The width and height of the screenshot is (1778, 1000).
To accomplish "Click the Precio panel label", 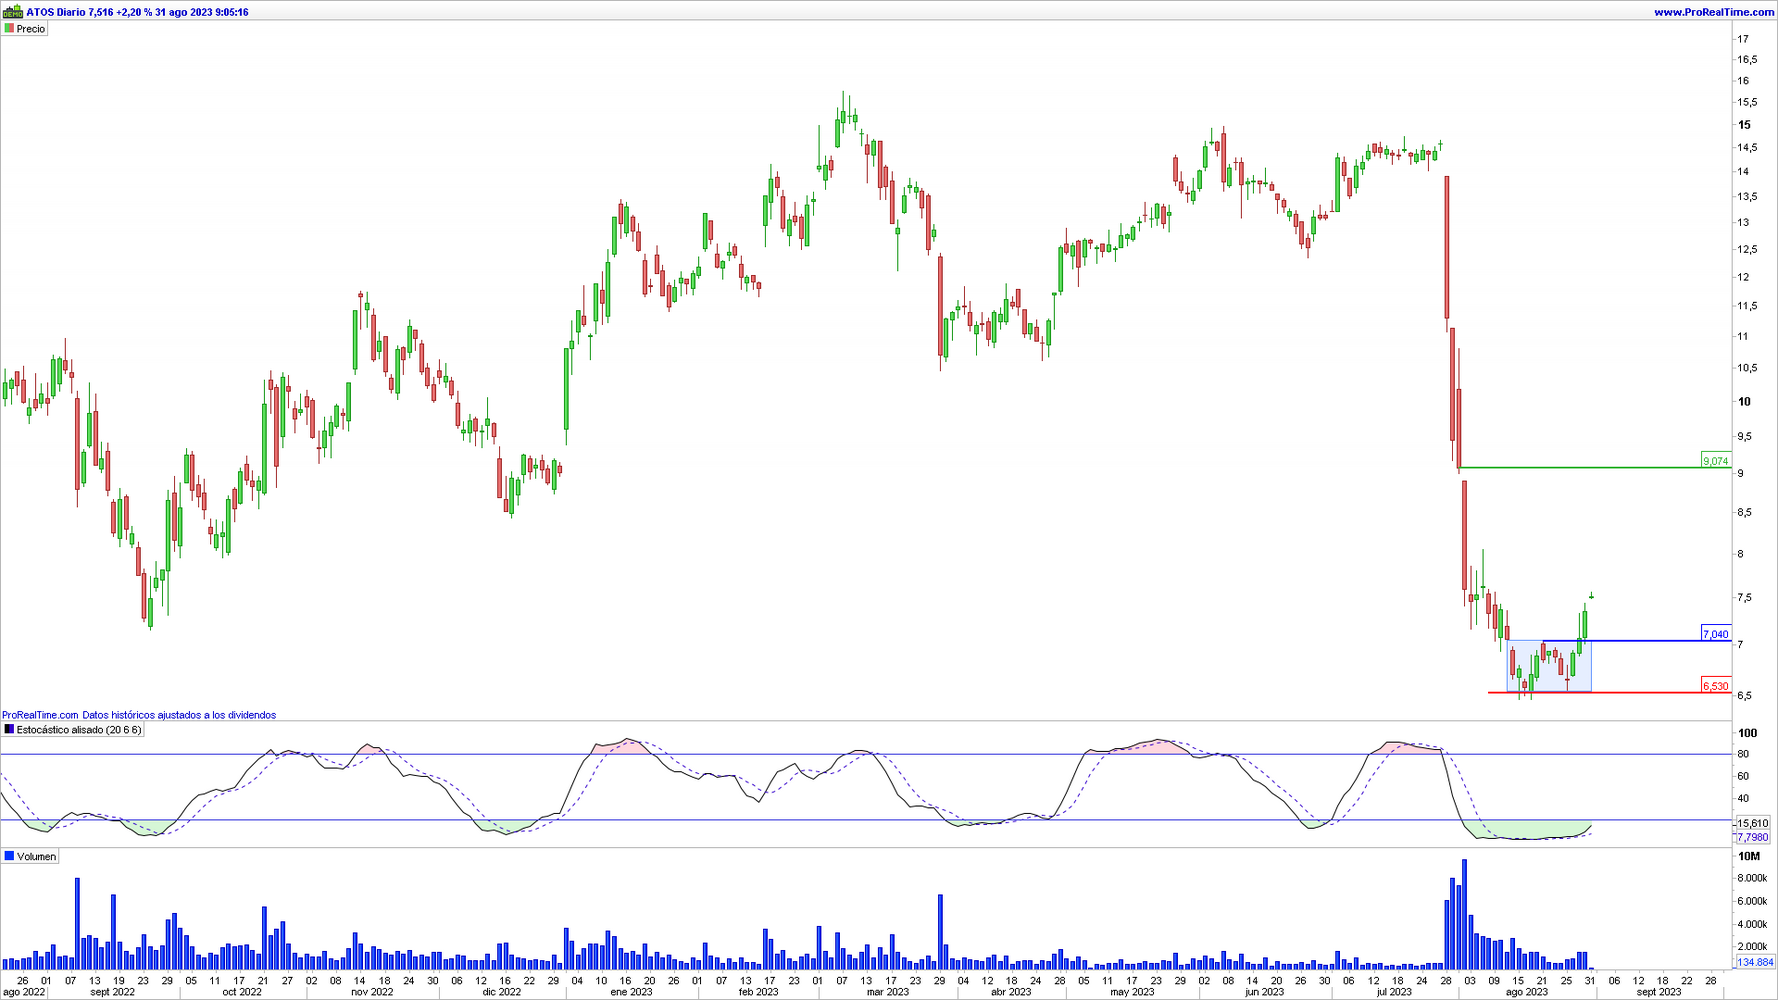I will pyautogui.click(x=31, y=29).
